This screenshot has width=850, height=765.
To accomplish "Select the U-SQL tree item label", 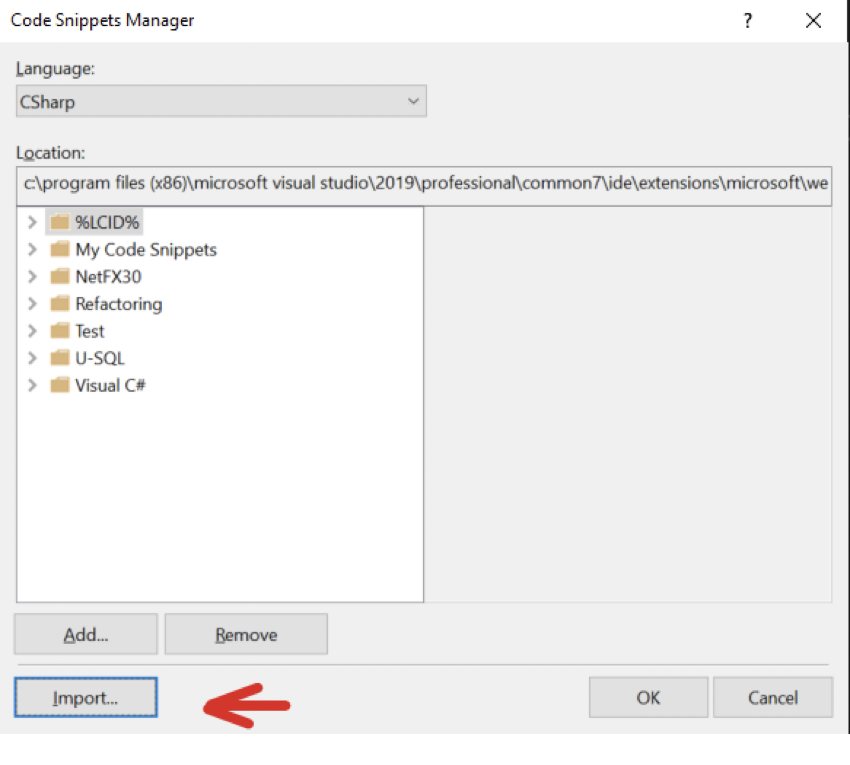I will (x=100, y=358).
